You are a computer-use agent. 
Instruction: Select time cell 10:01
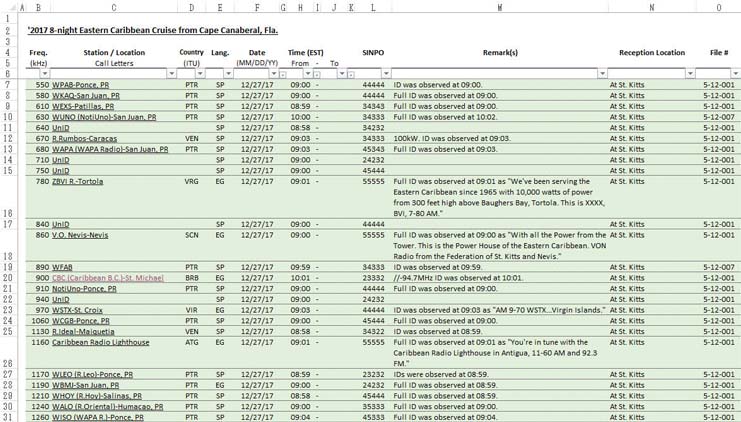[300, 278]
